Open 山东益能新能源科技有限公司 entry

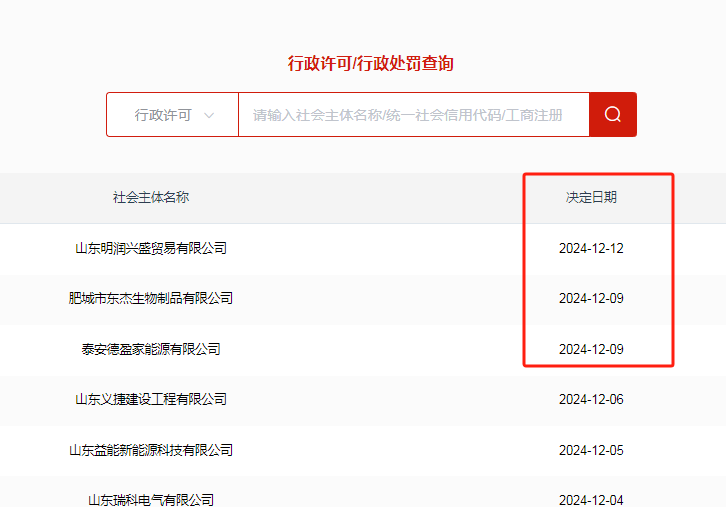coord(151,450)
